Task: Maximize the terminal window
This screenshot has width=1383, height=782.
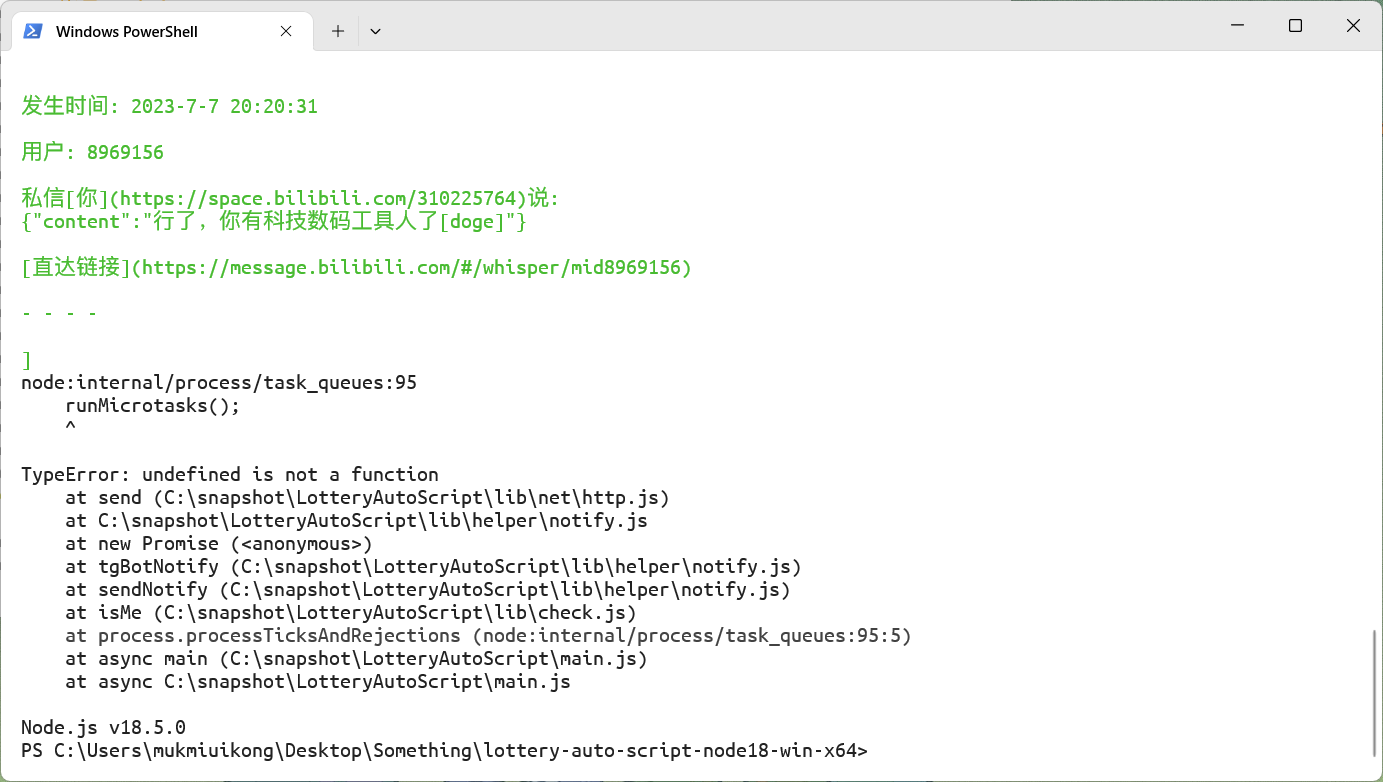Action: pyautogui.click(x=1294, y=25)
